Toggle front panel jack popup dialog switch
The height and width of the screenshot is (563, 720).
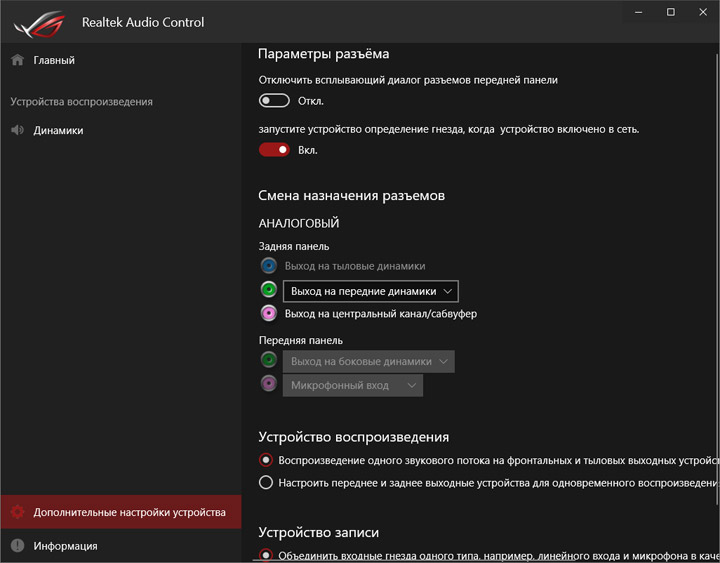click(x=274, y=101)
